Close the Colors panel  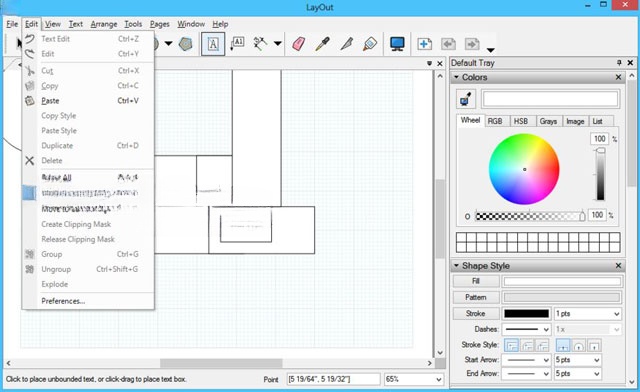pos(618,77)
